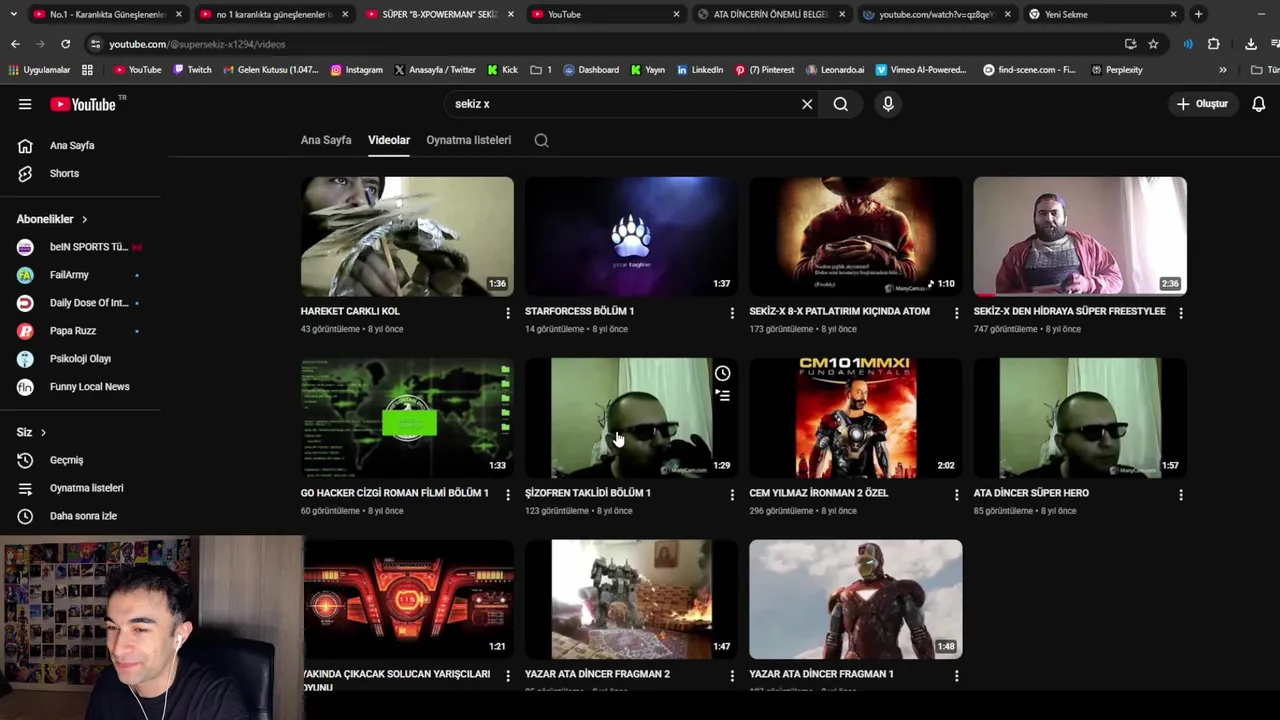This screenshot has height=720, width=1280.
Task: Open beIN SPORTS subscription channel
Action: pos(80,247)
